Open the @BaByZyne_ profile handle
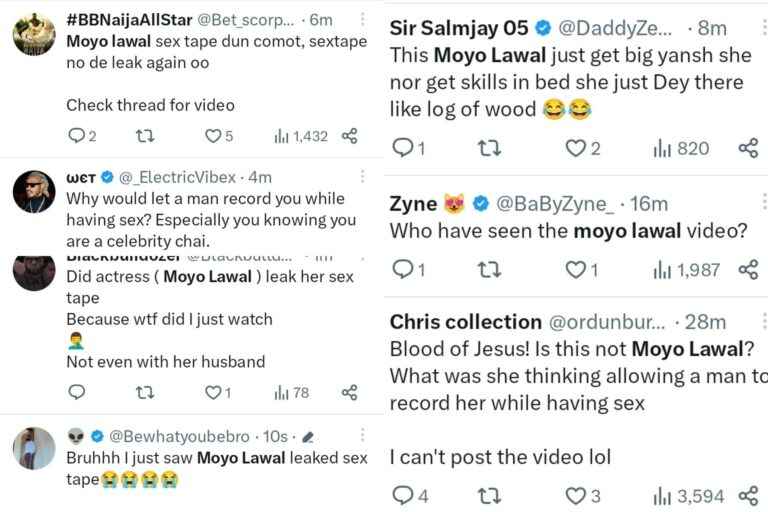The height and width of the screenshot is (512, 768). pos(554,204)
